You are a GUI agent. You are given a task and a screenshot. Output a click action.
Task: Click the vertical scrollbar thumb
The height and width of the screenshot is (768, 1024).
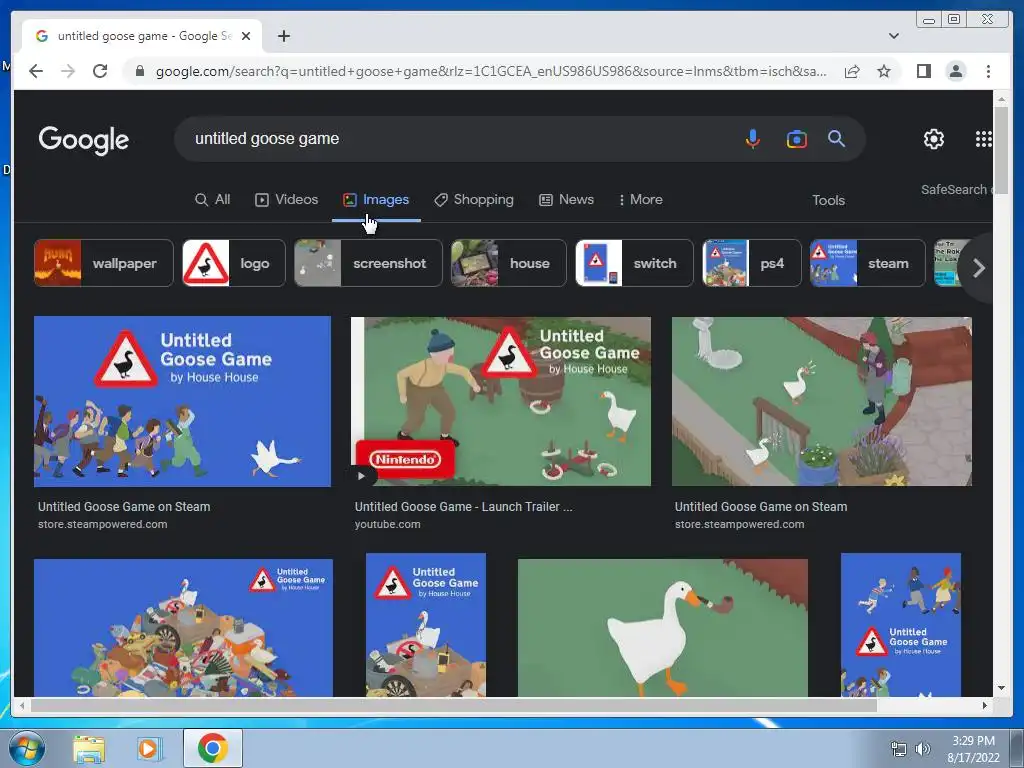coord(1001,150)
